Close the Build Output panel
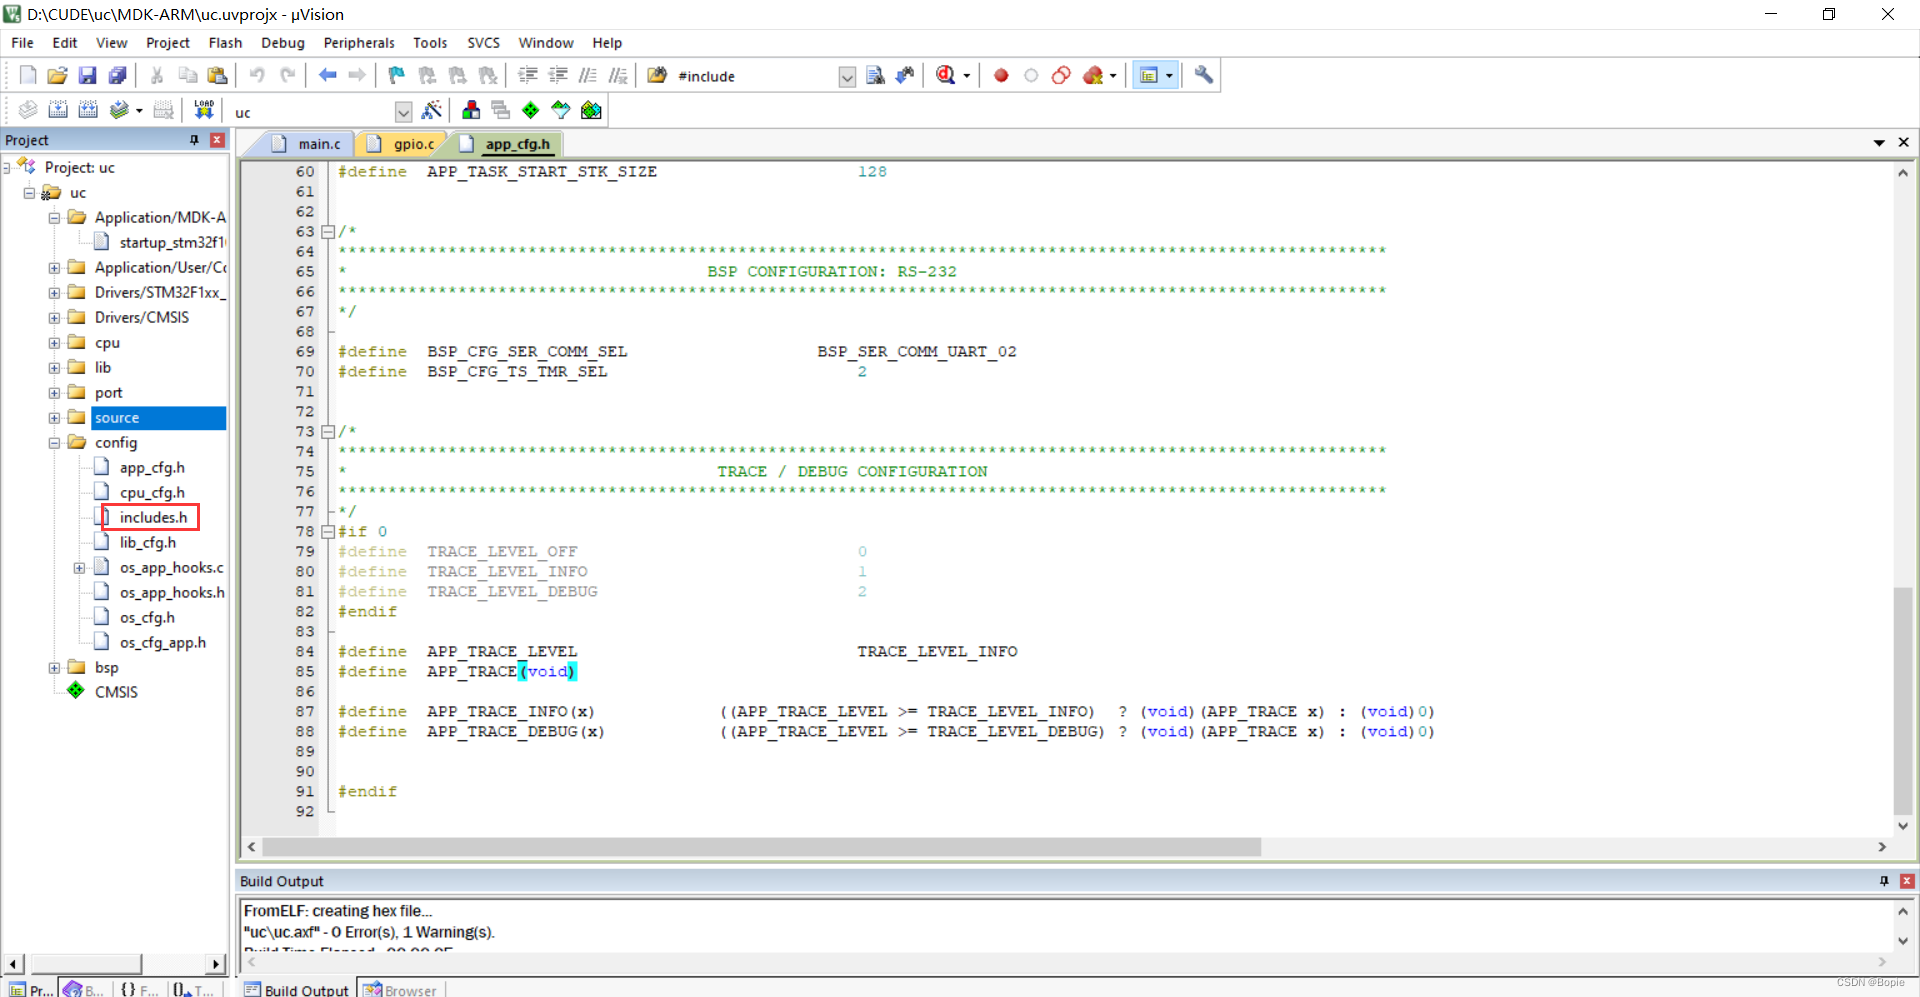The width and height of the screenshot is (1920, 997). click(1907, 881)
